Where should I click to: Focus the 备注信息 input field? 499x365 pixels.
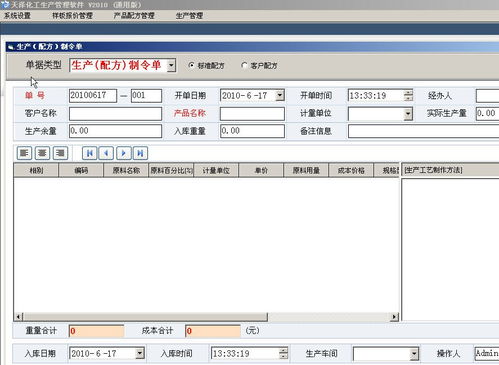click(423, 131)
